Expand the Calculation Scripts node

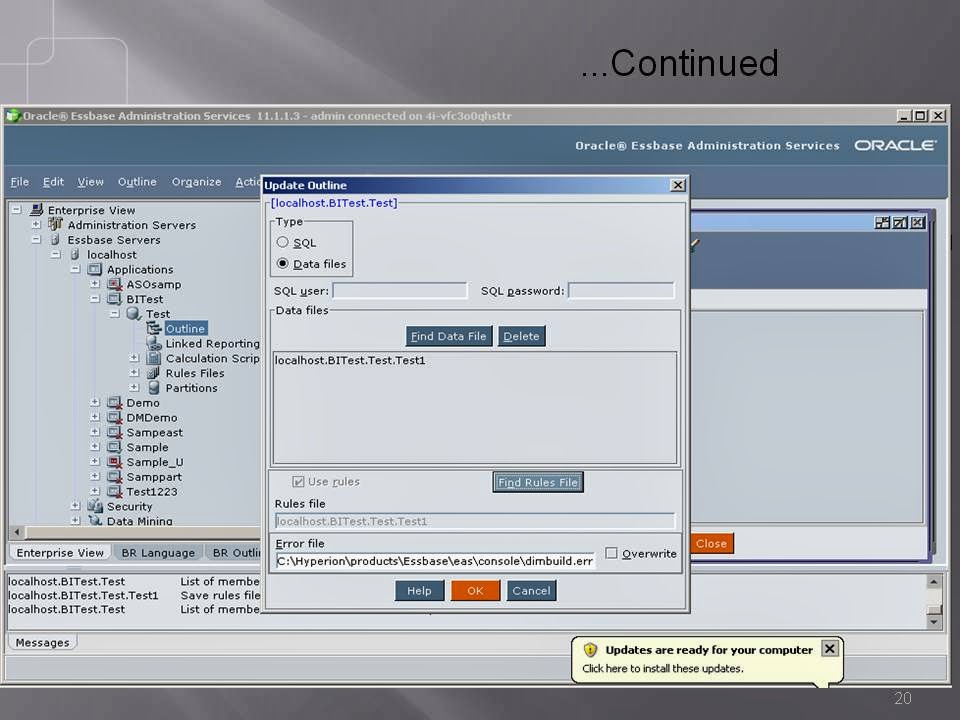[x=134, y=358]
